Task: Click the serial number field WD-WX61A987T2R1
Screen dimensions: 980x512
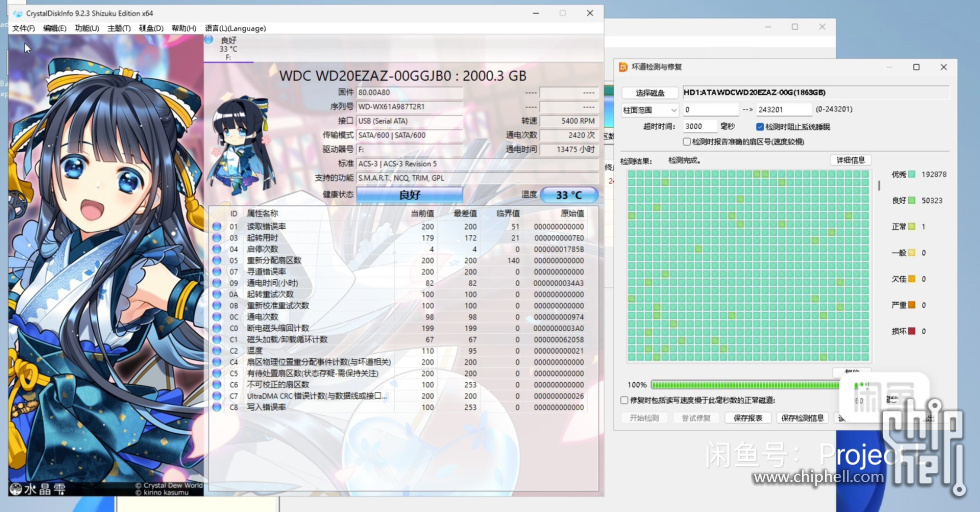Action: 409,106
